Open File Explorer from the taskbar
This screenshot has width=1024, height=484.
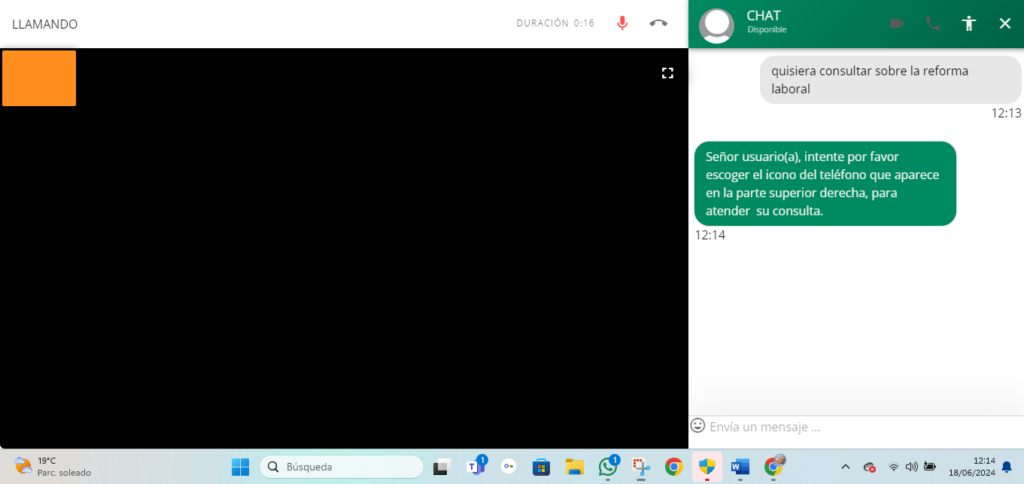pos(575,467)
